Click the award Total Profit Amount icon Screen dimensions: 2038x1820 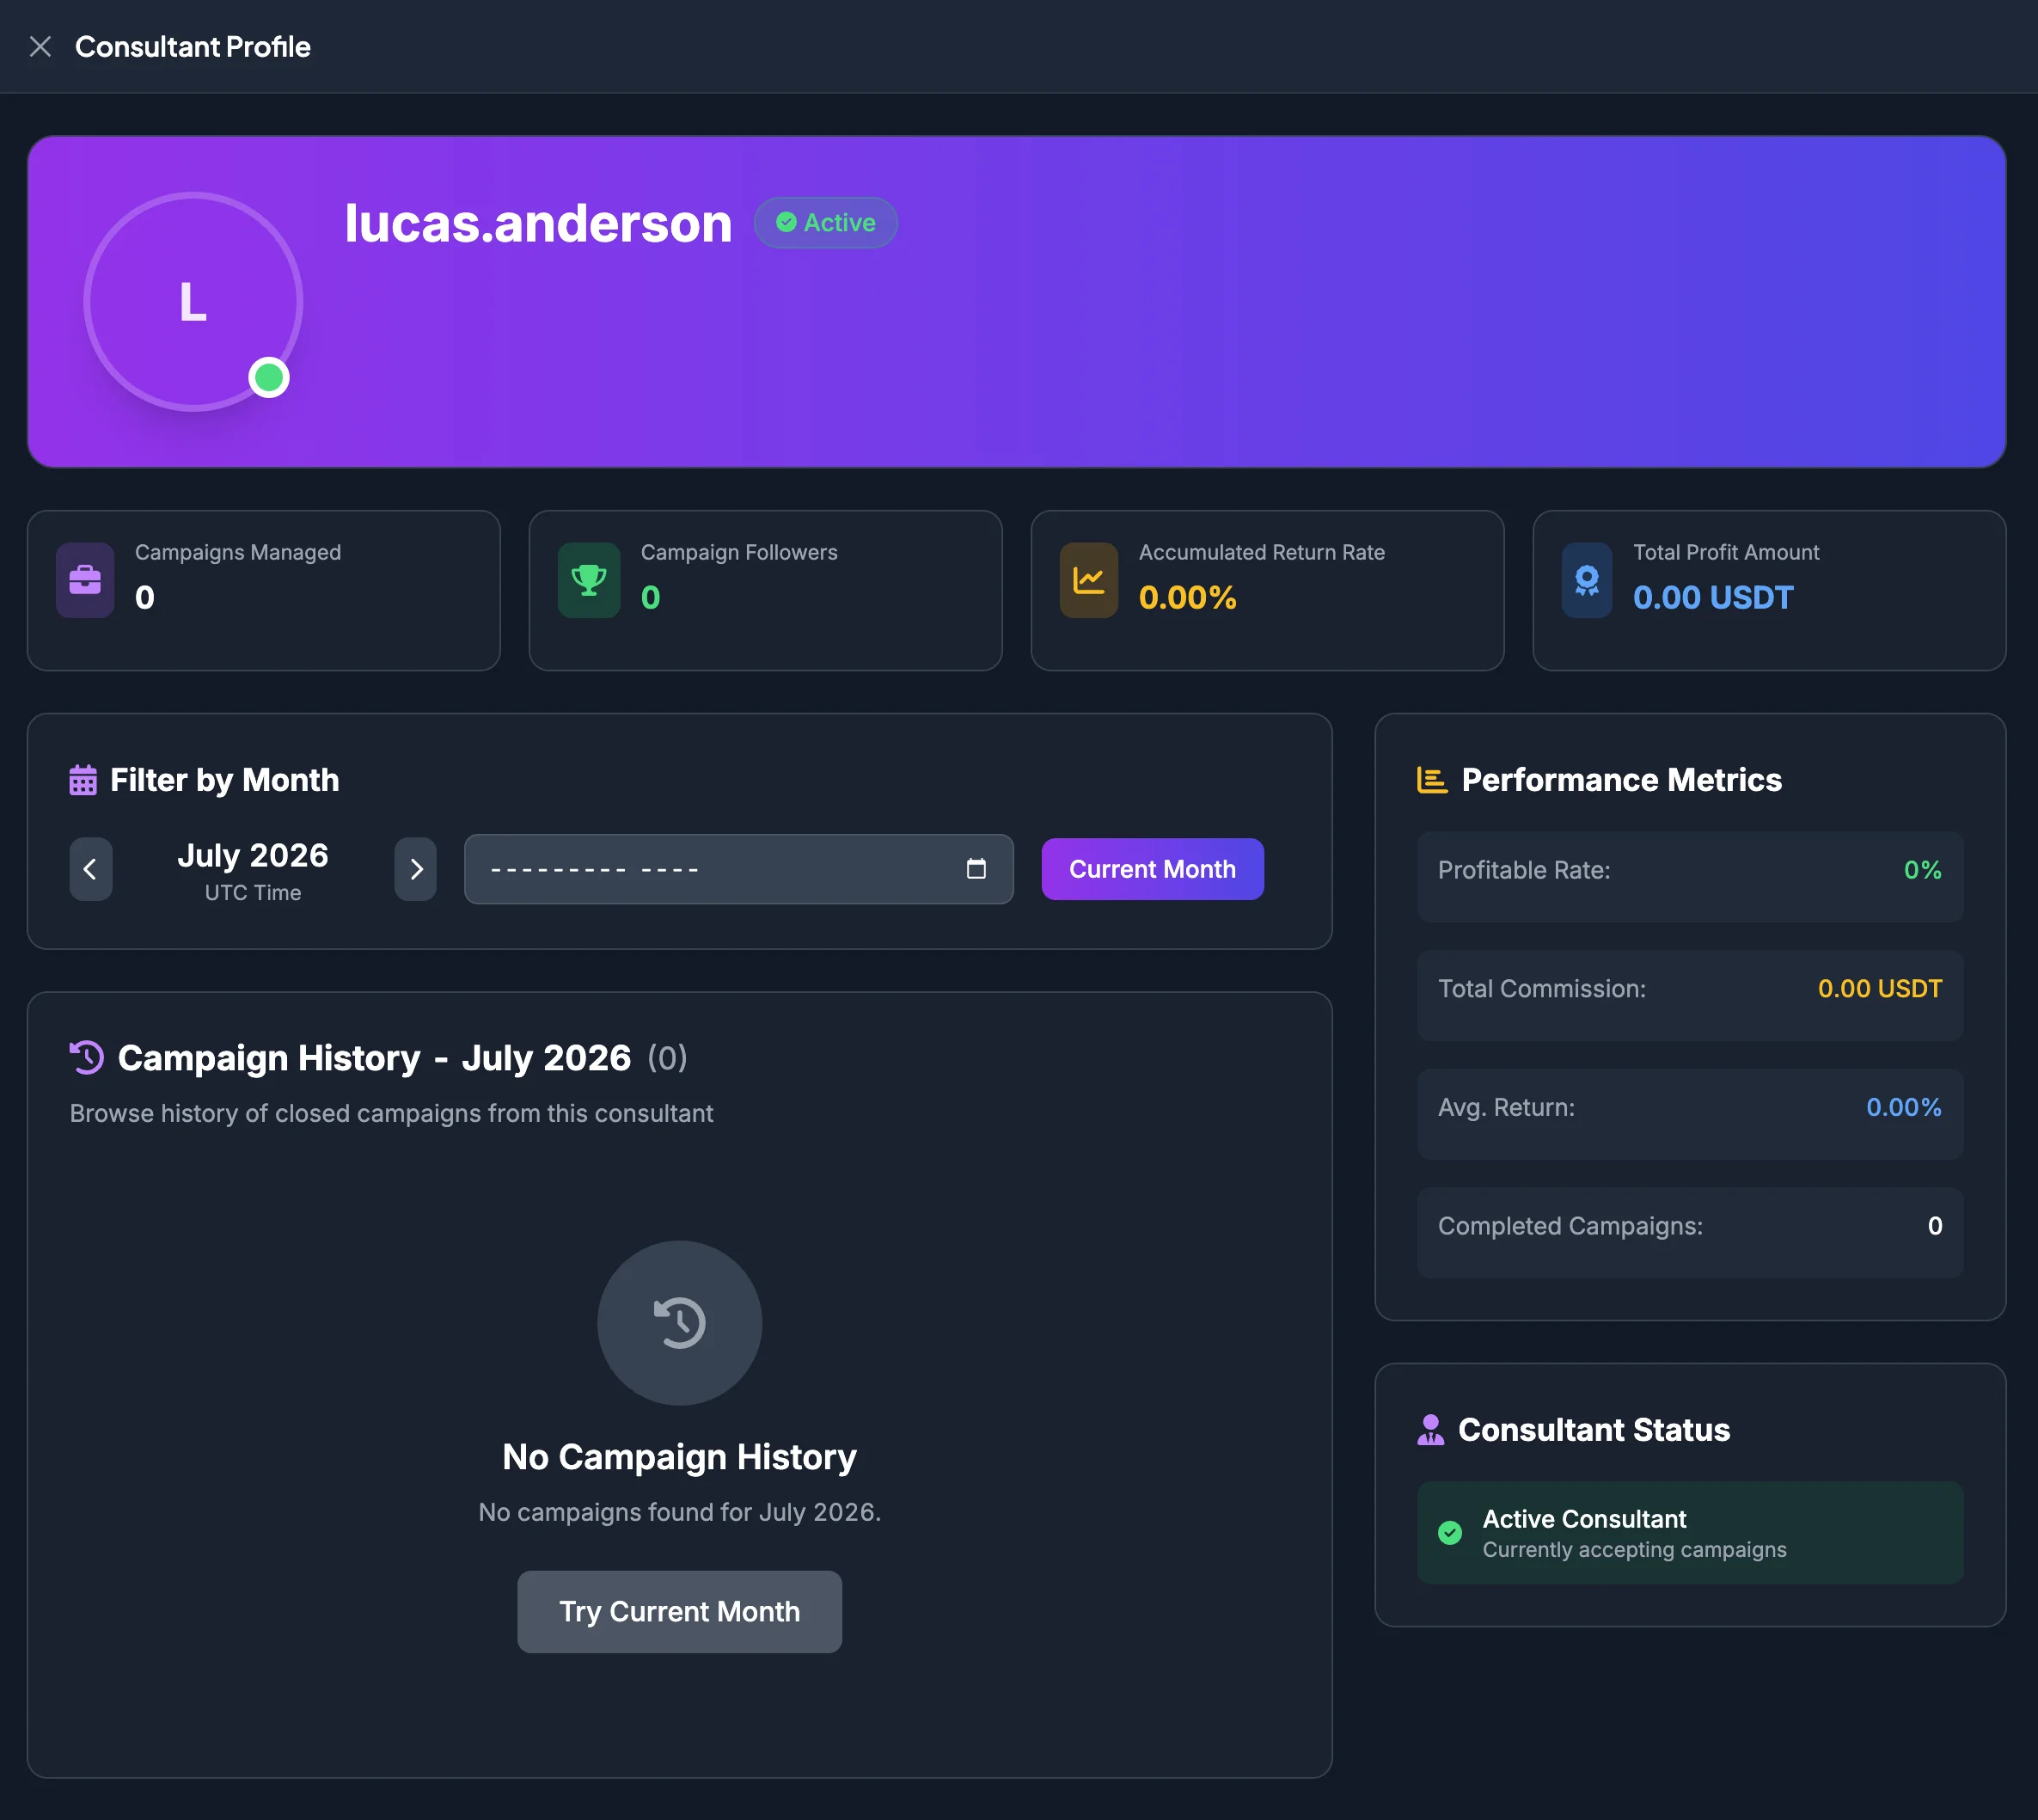pos(1587,580)
